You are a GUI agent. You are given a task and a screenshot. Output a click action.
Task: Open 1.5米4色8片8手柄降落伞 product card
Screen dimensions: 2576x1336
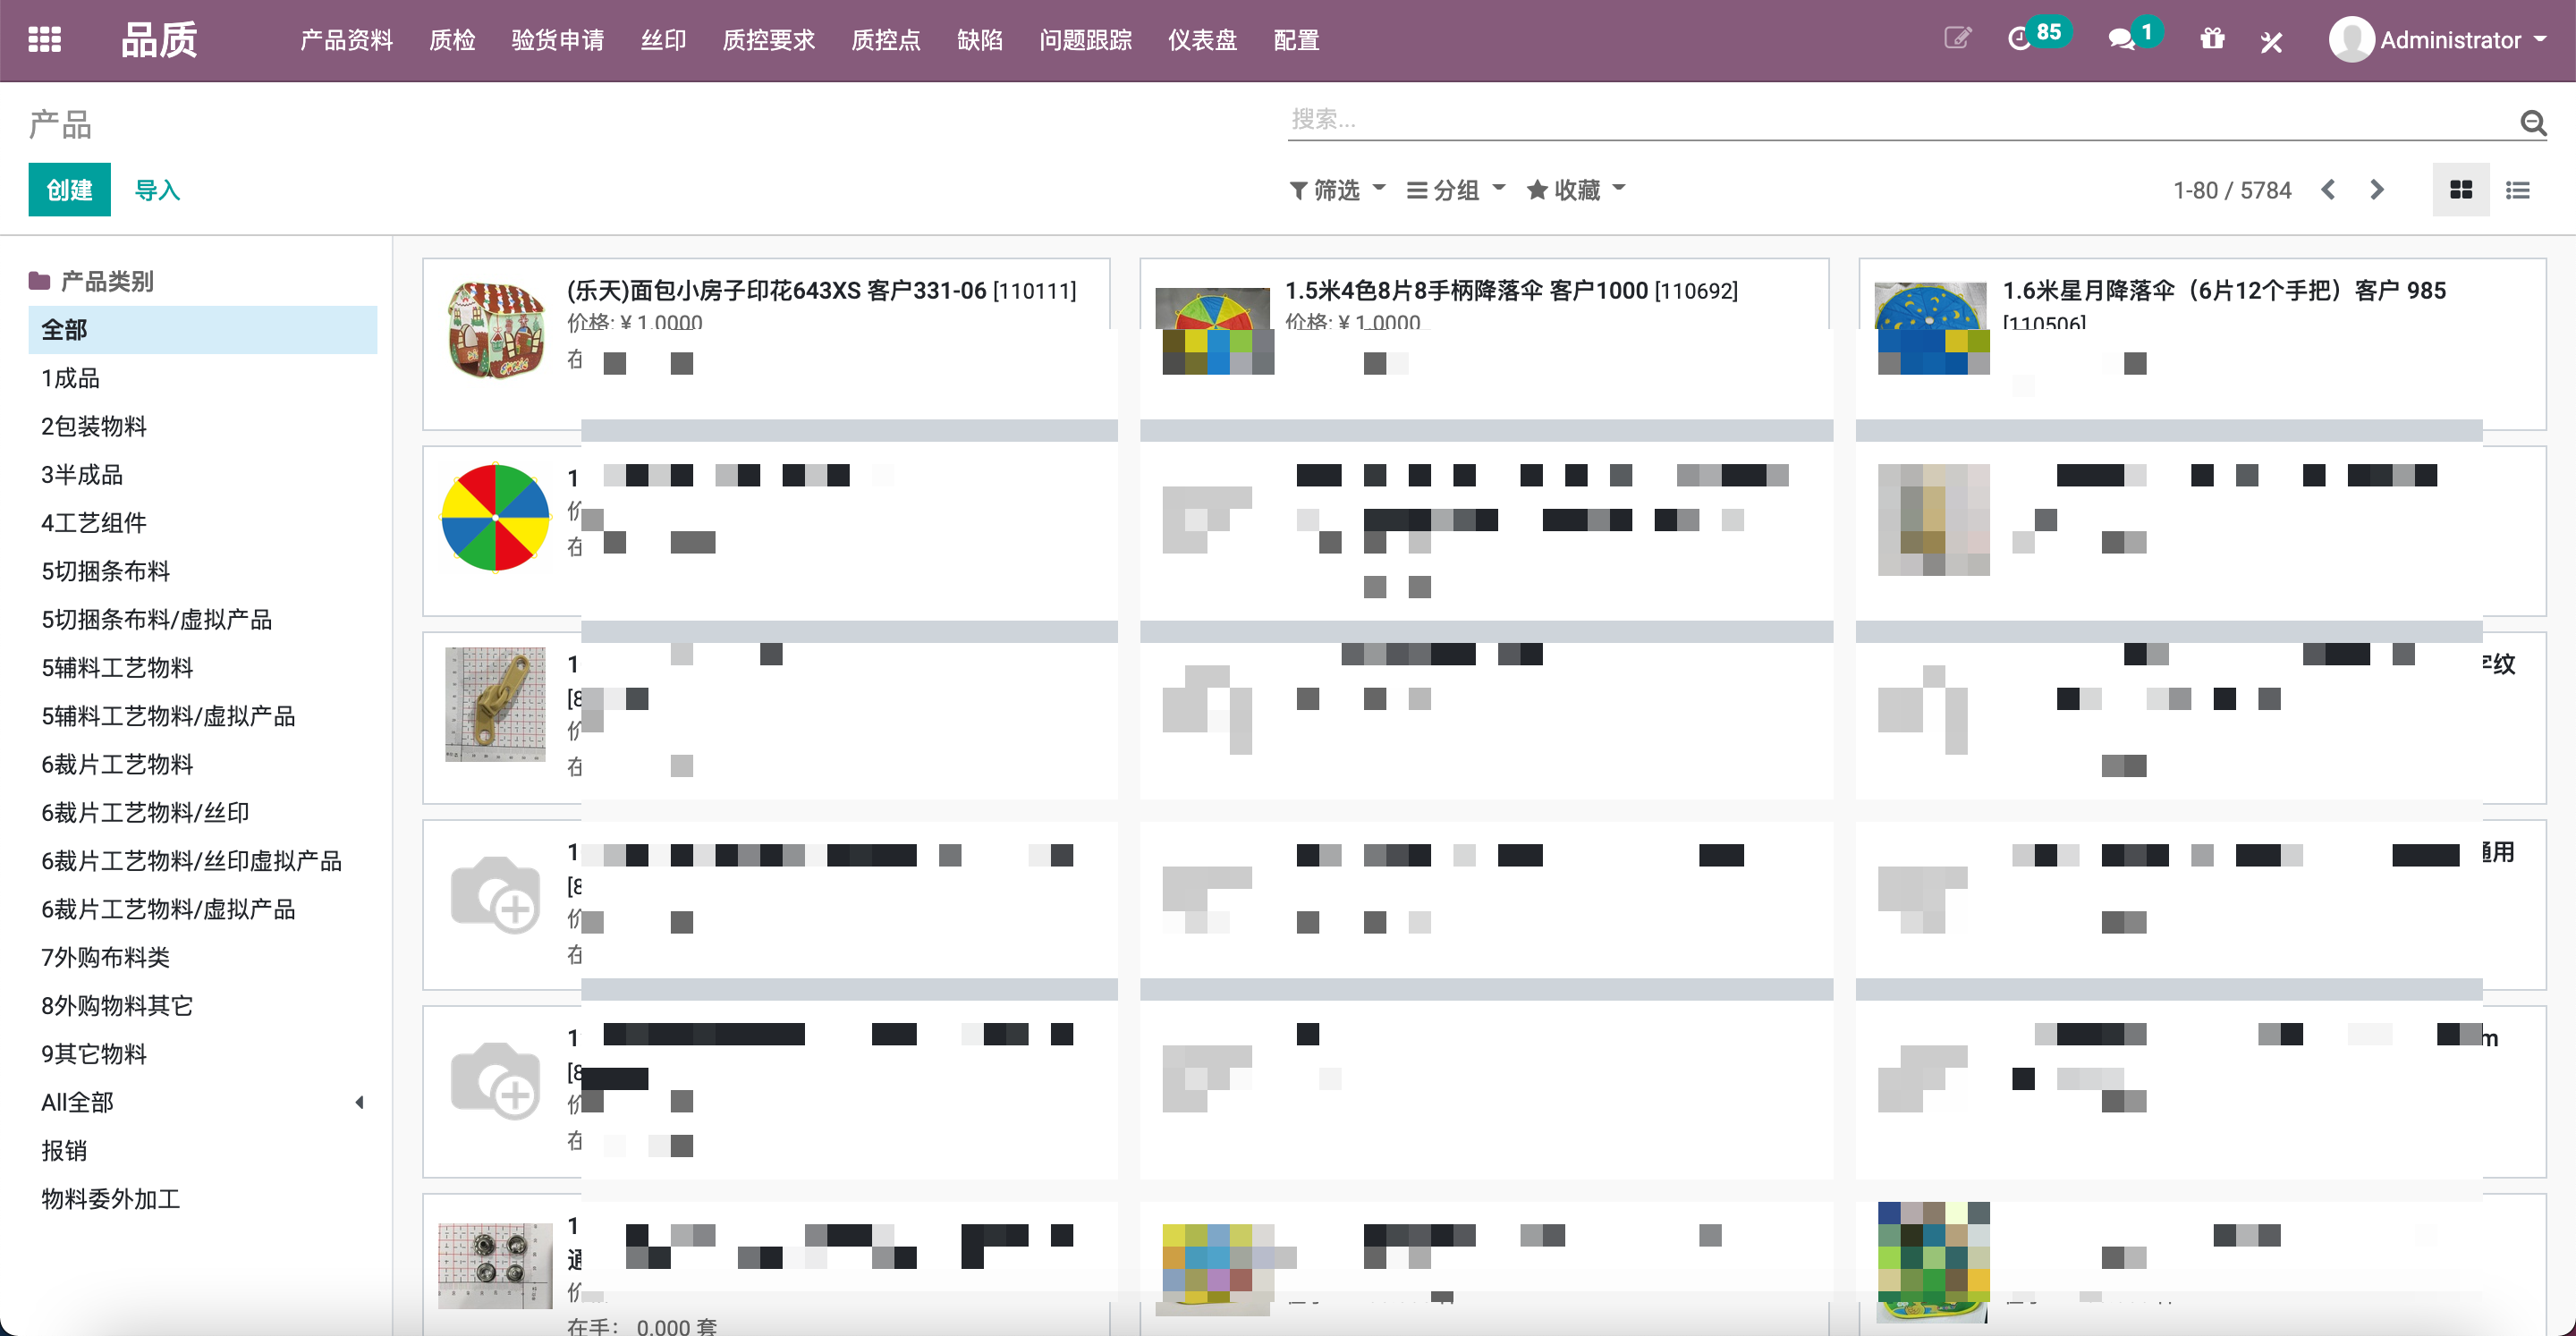tap(1484, 344)
